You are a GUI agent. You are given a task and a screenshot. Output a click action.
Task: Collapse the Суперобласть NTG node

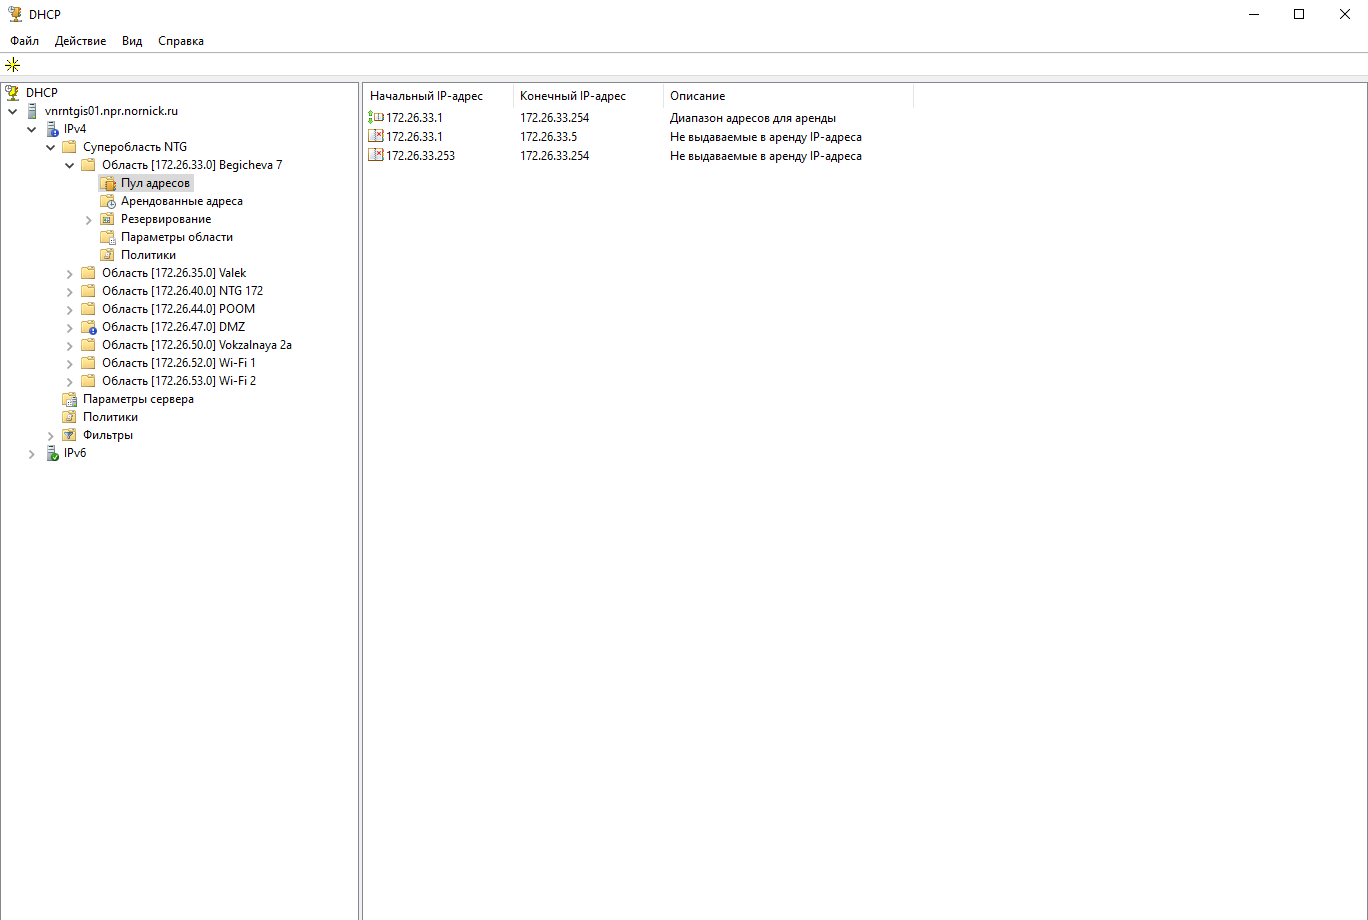point(51,147)
